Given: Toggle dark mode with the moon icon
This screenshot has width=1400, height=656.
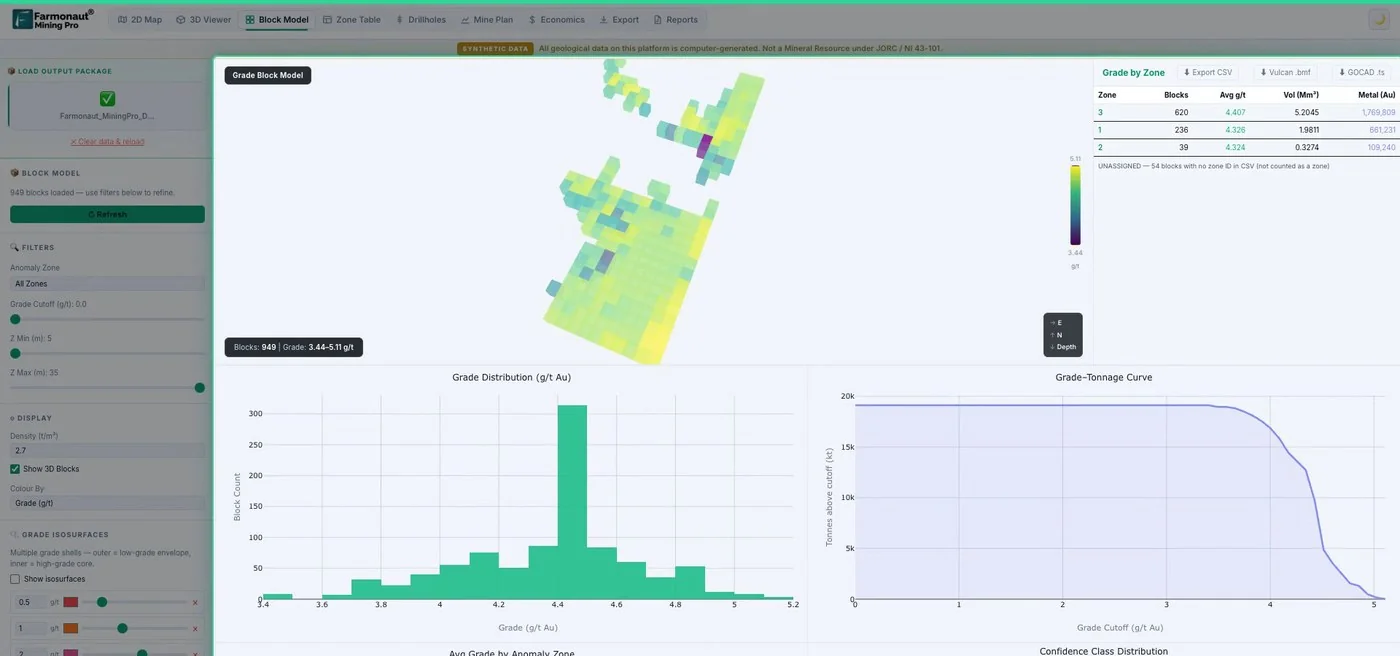Looking at the screenshot, I should pyautogui.click(x=1379, y=19).
